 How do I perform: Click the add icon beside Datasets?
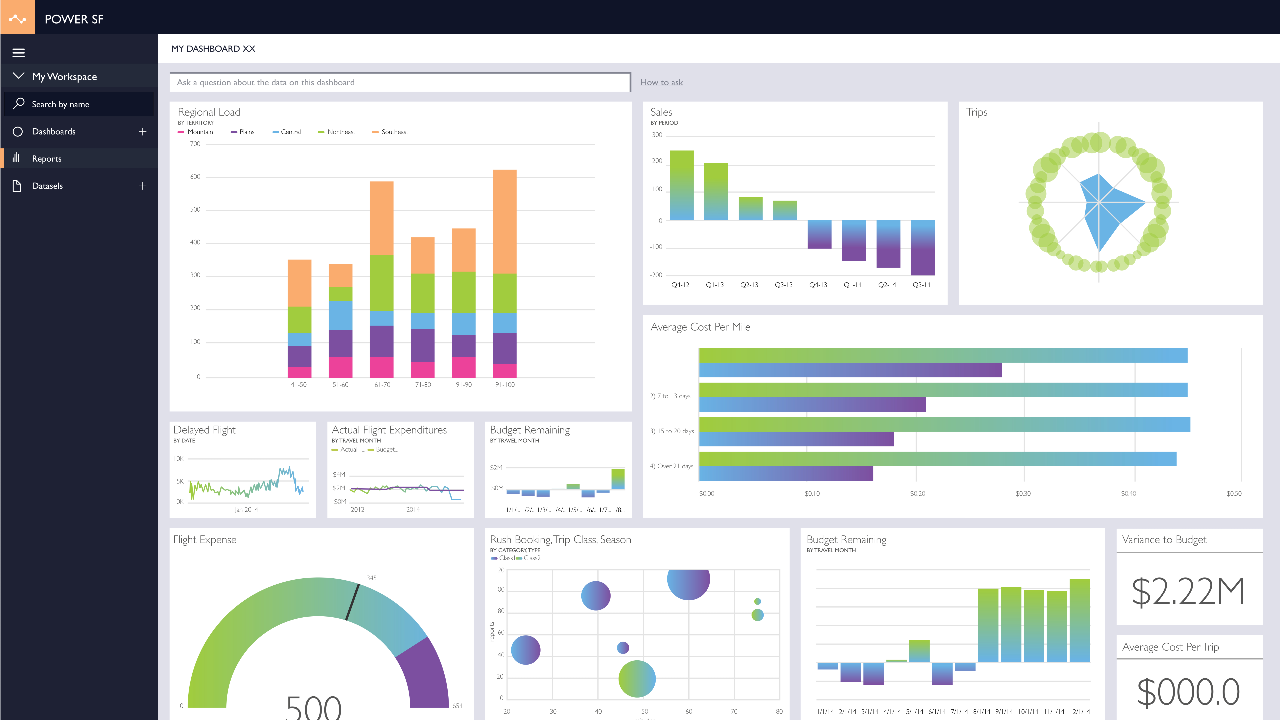142,186
